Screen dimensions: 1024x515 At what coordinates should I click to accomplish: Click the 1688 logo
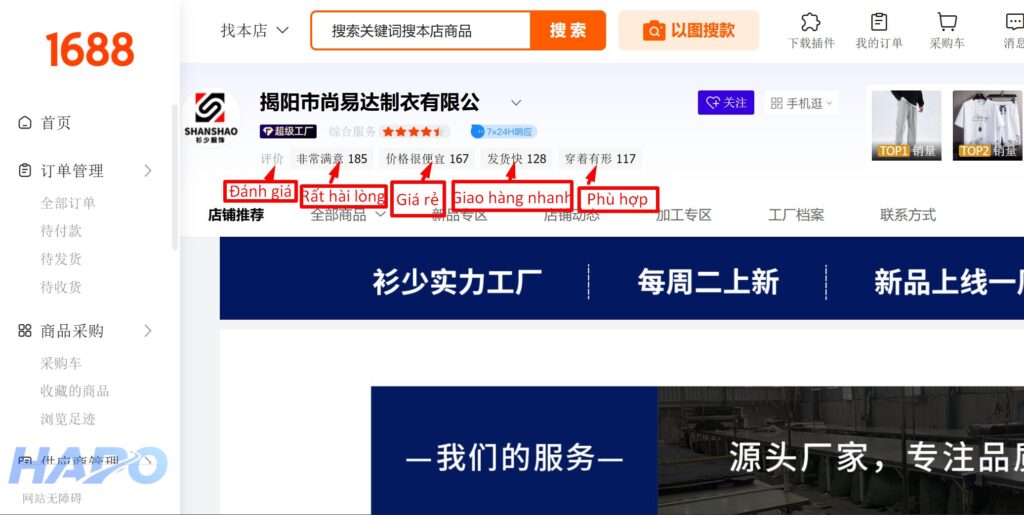point(89,49)
